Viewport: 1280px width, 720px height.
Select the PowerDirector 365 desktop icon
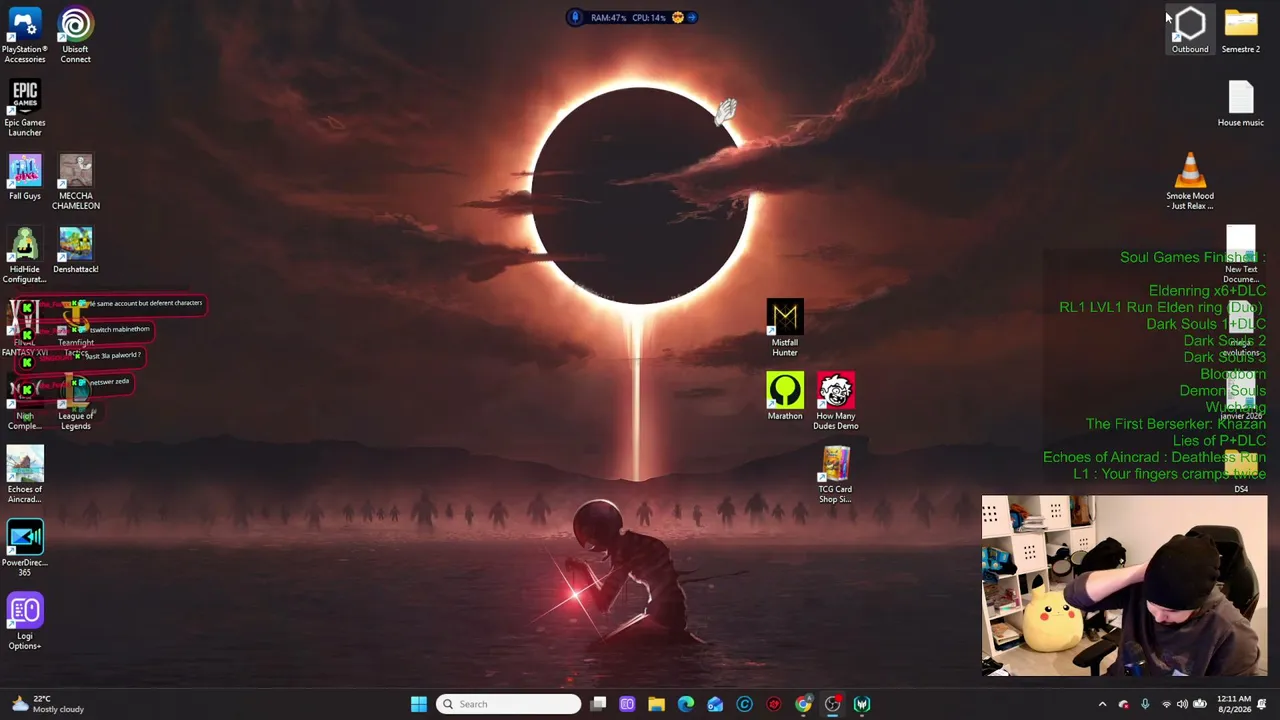click(25, 548)
